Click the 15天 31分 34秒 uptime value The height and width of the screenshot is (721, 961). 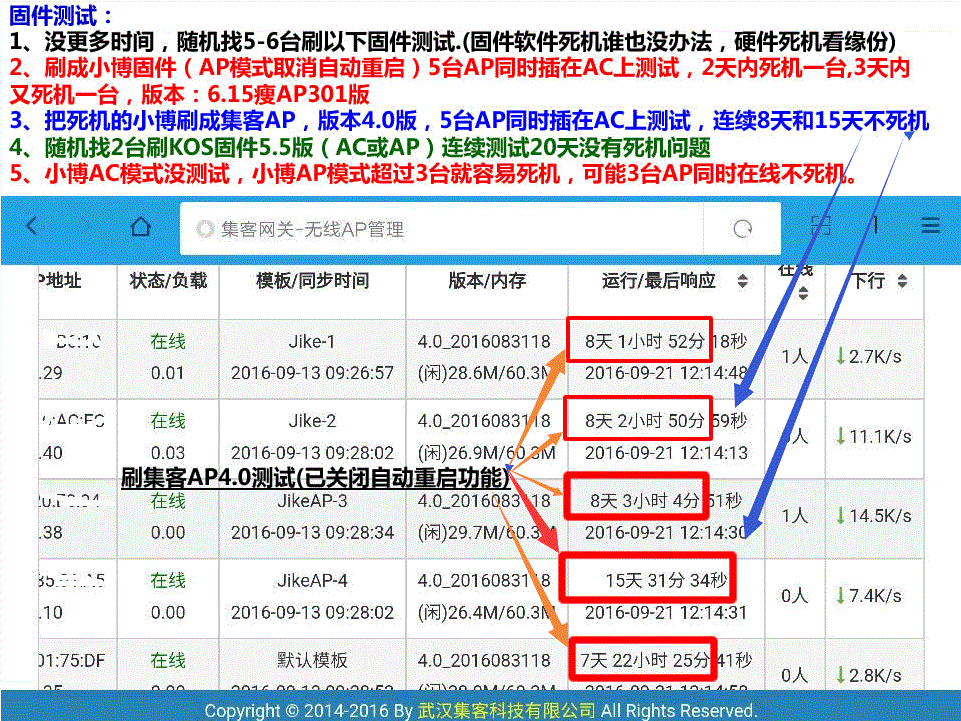point(666,581)
